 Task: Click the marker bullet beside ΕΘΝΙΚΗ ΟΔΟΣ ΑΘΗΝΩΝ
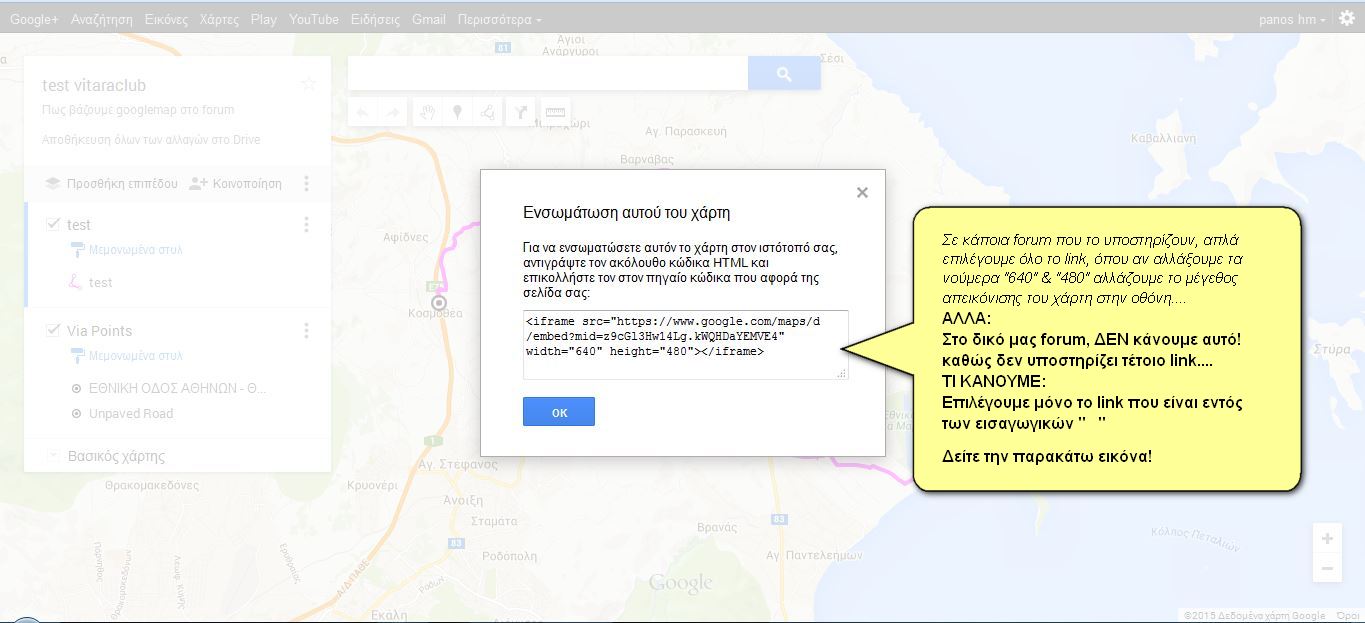tap(76, 388)
